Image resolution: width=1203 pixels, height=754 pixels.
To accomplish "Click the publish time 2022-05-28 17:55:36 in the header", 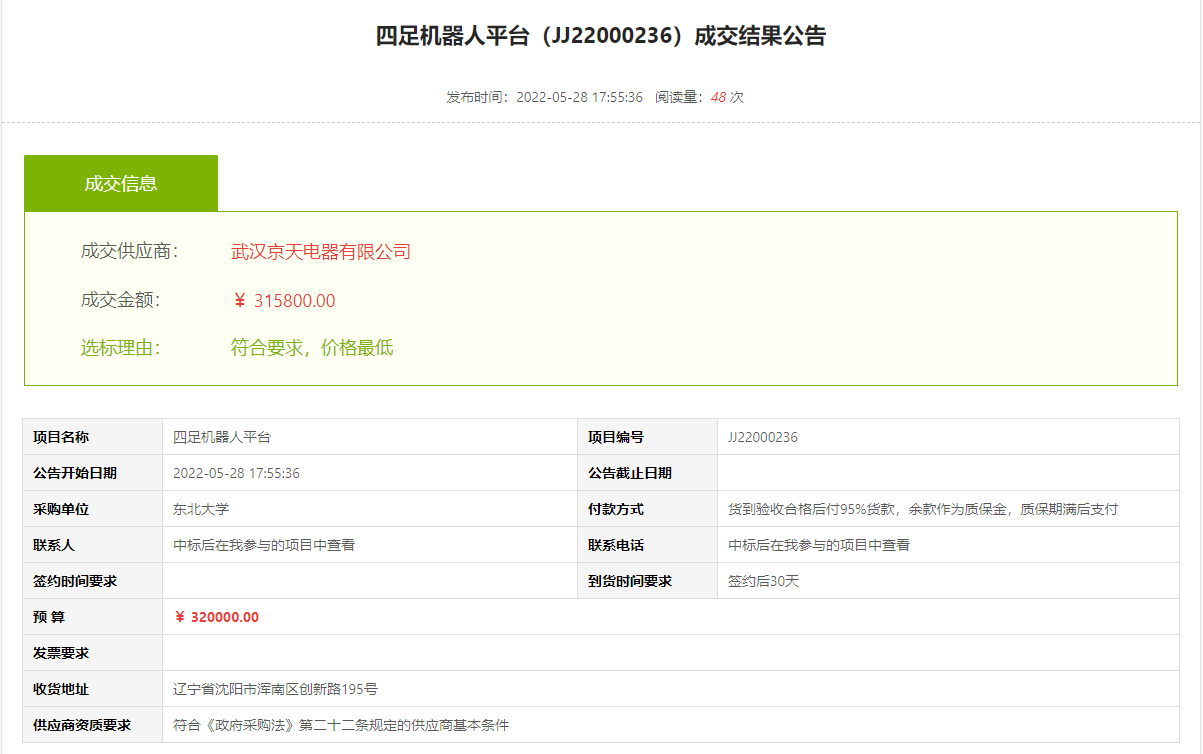I will coord(580,97).
